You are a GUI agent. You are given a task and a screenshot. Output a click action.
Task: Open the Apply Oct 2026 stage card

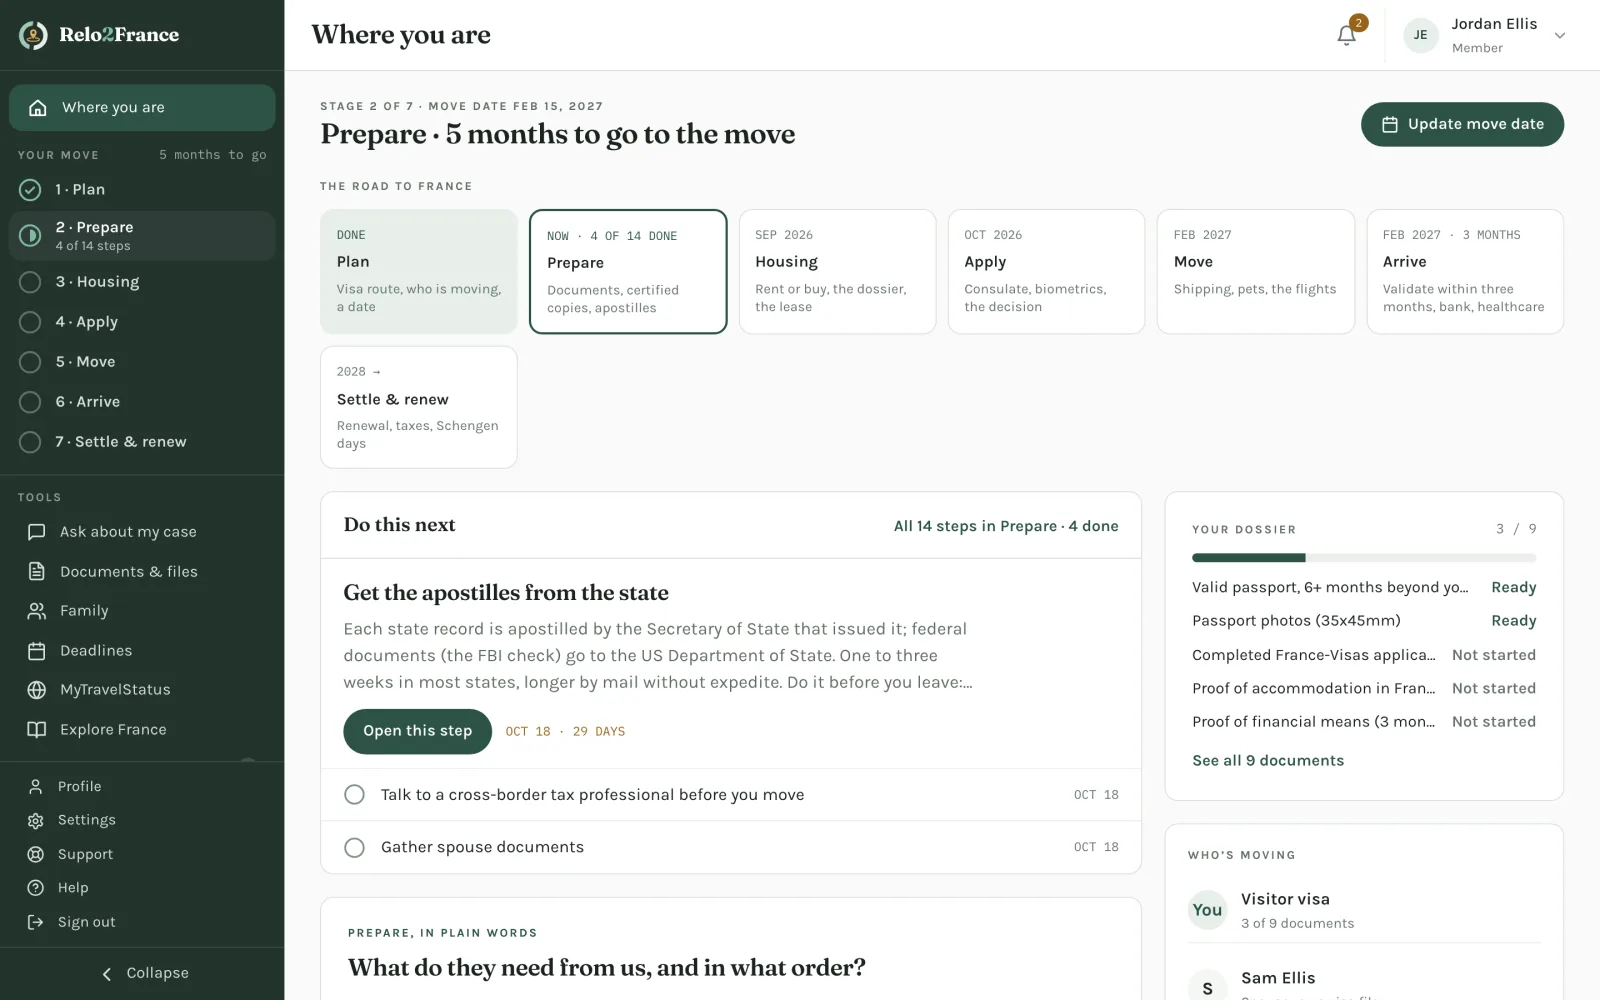(1046, 271)
